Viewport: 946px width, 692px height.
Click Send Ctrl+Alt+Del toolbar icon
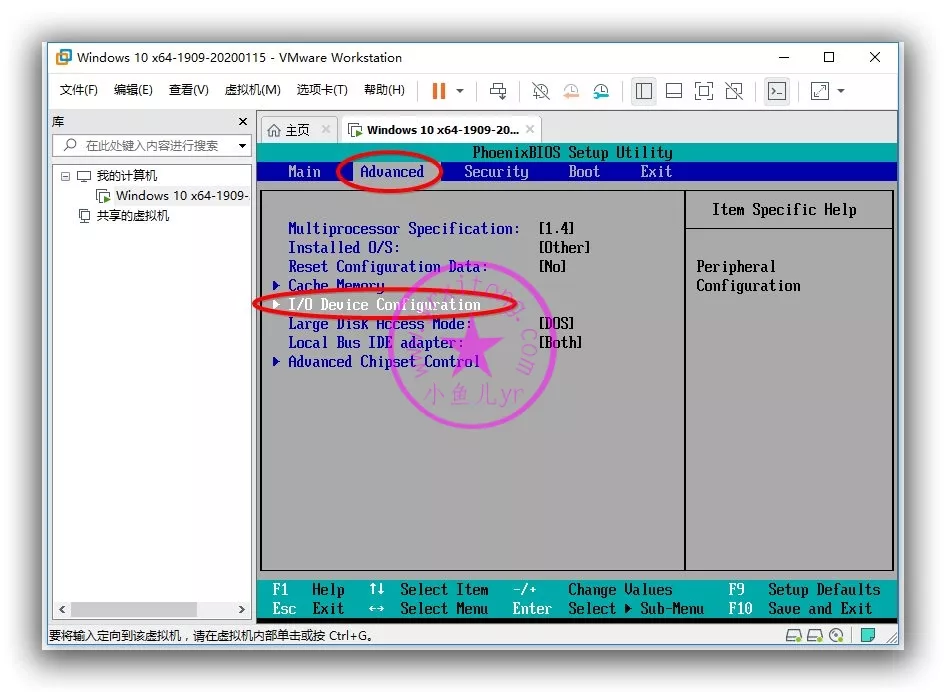click(x=498, y=91)
